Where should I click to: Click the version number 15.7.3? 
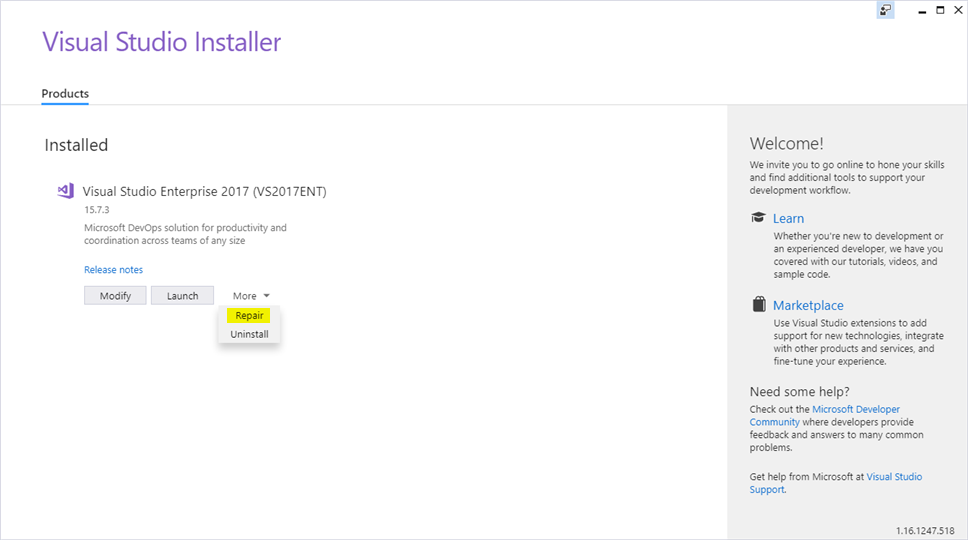[97, 210]
